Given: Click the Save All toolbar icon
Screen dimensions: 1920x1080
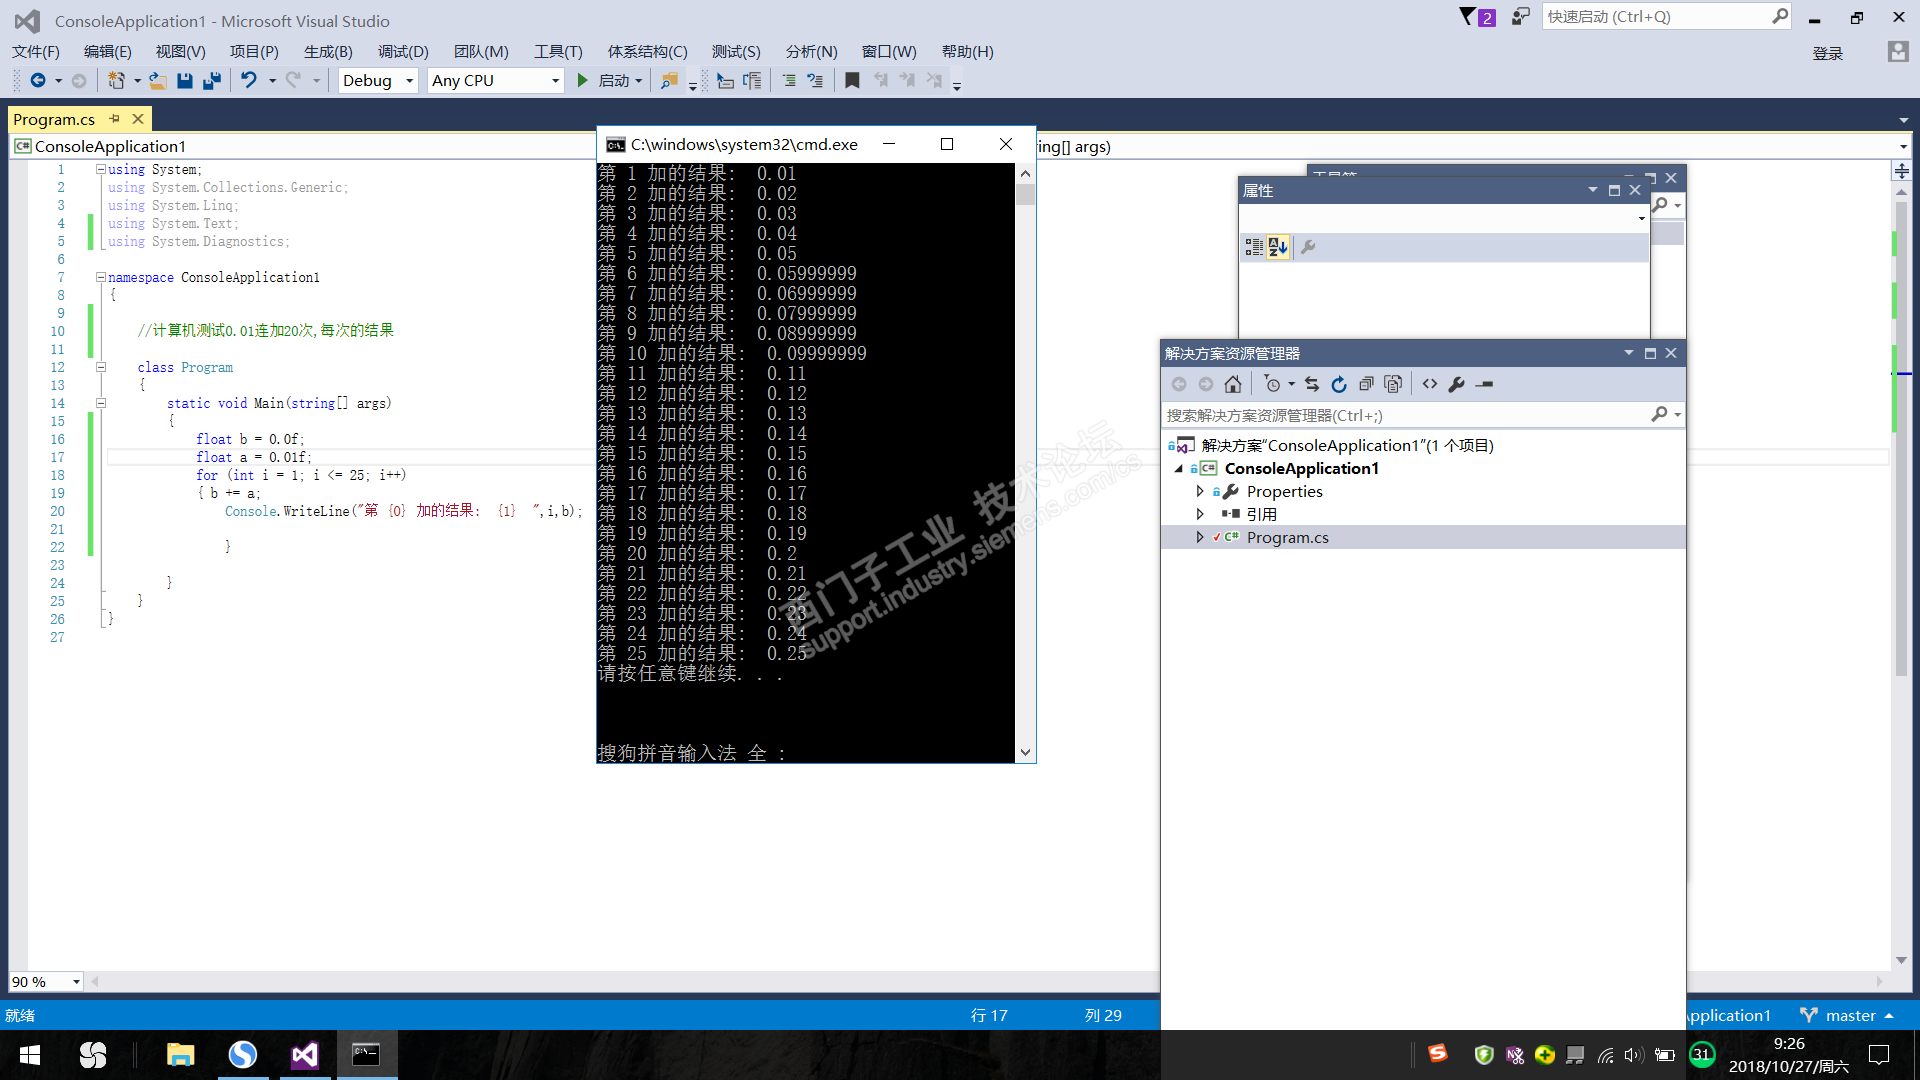Looking at the screenshot, I should click(211, 81).
